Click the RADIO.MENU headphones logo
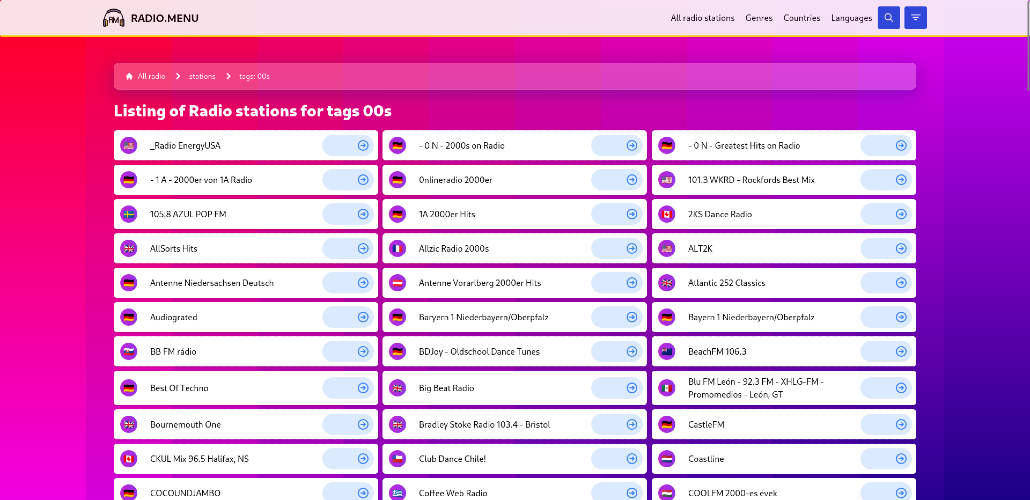The image size is (1030, 500). 114,18
